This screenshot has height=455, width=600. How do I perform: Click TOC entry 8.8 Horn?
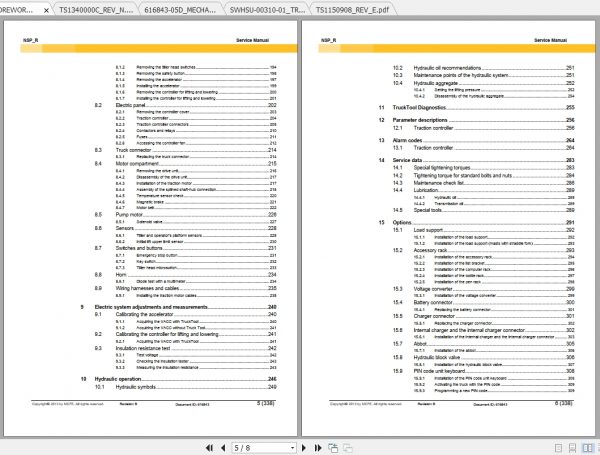click(186, 275)
